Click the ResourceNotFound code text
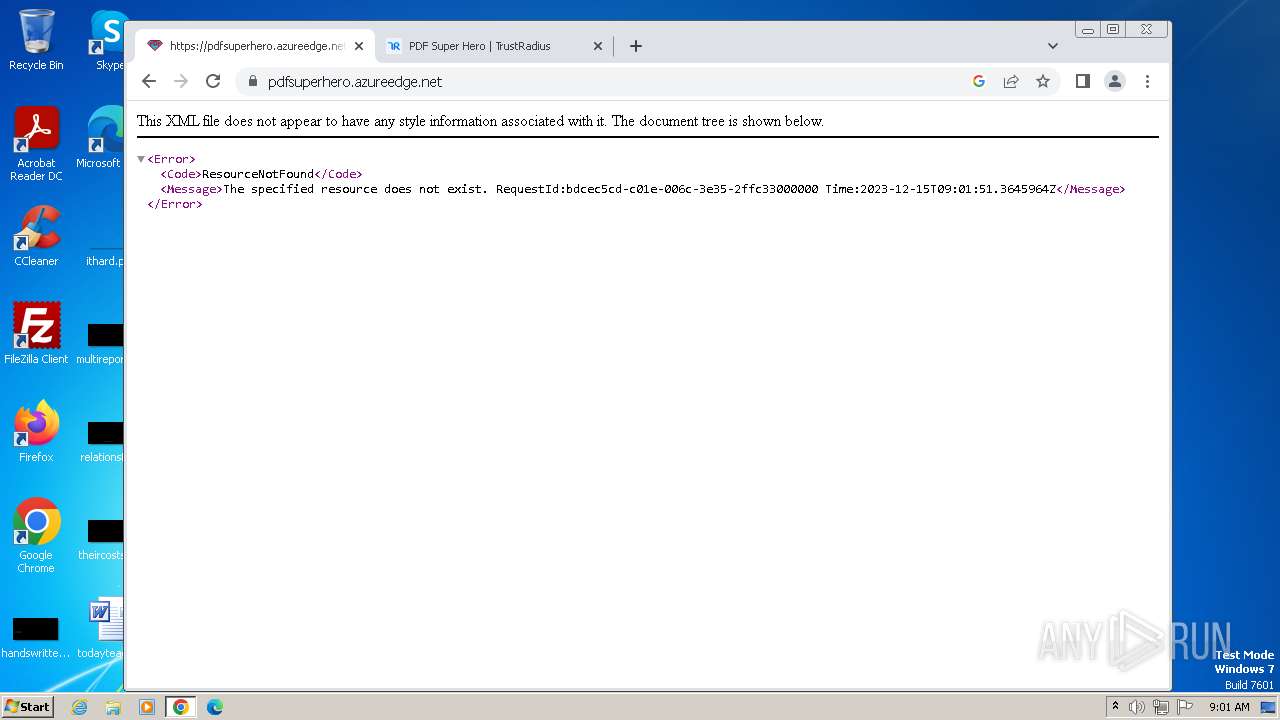 tap(258, 174)
